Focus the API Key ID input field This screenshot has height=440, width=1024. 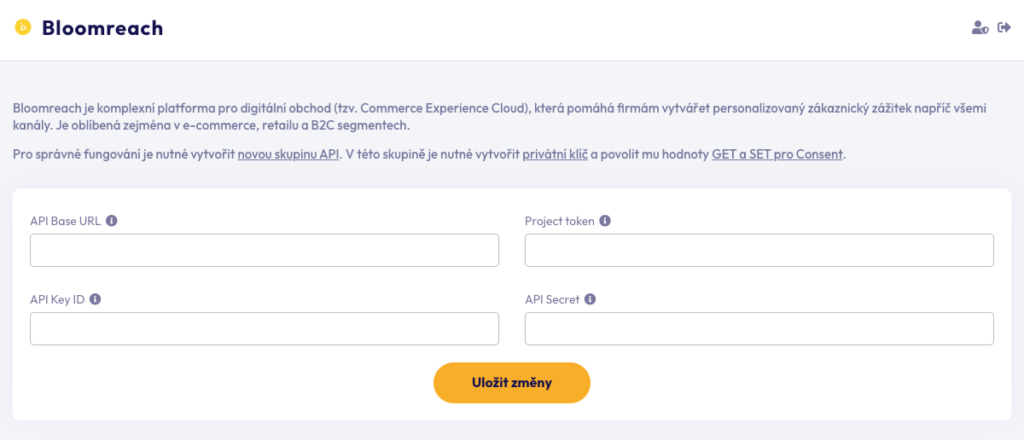(x=264, y=329)
